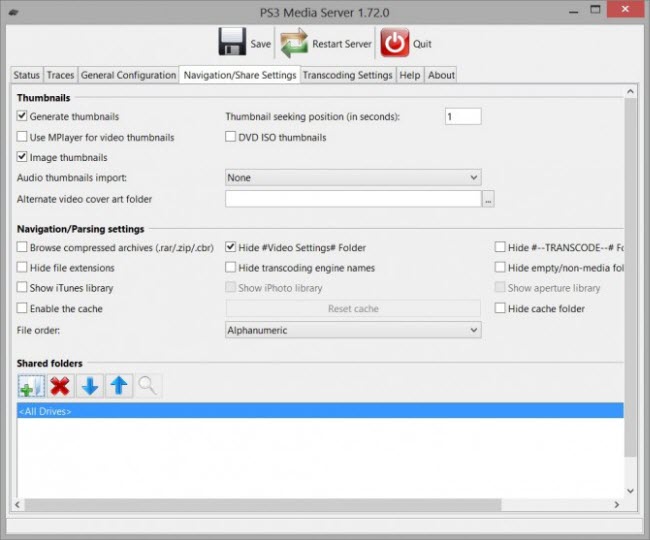Remove selected shared folder with red X
The width and height of the screenshot is (650, 540).
click(60, 386)
